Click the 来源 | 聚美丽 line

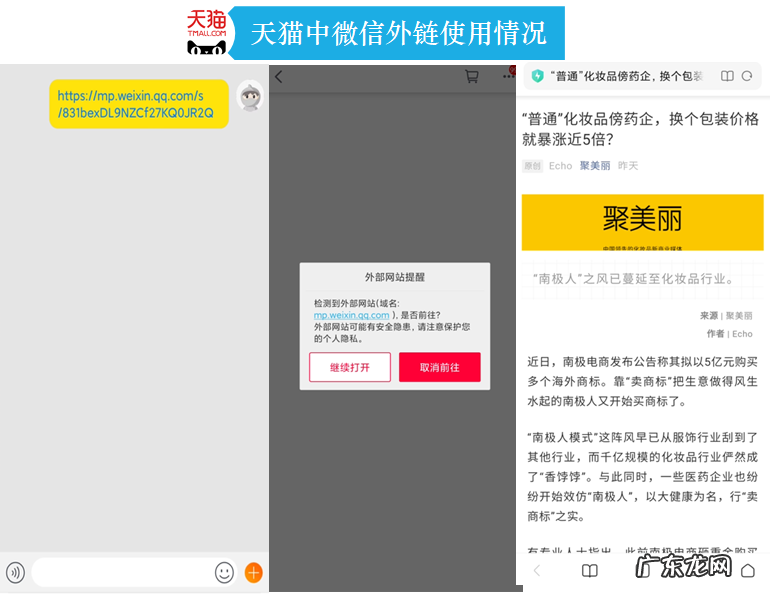point(726,316)
